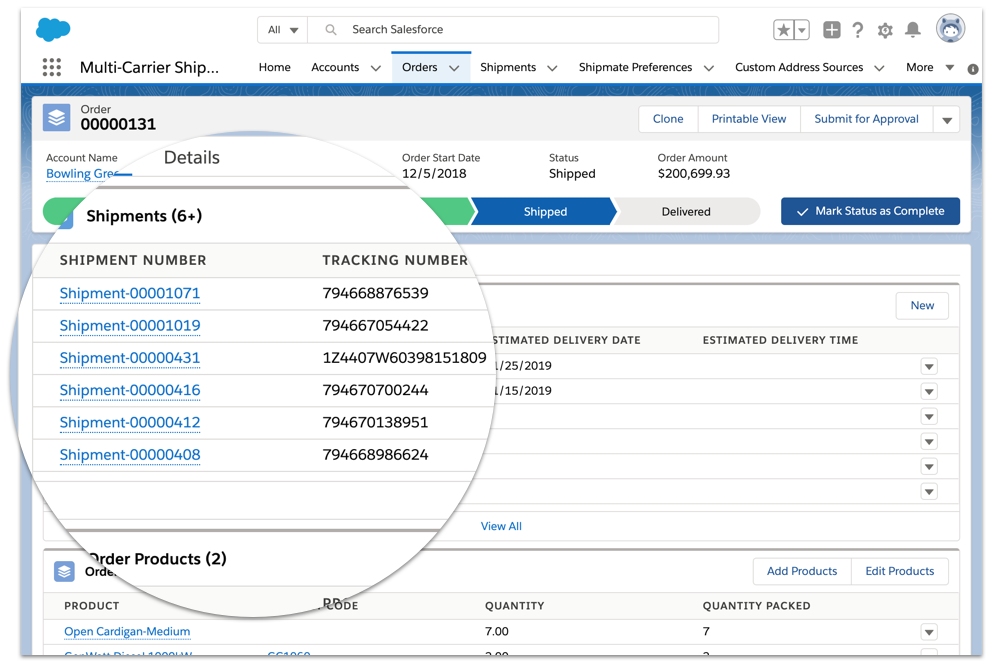Select the Orders tab
The image size is (991, 667).
(x=420, y=67)
